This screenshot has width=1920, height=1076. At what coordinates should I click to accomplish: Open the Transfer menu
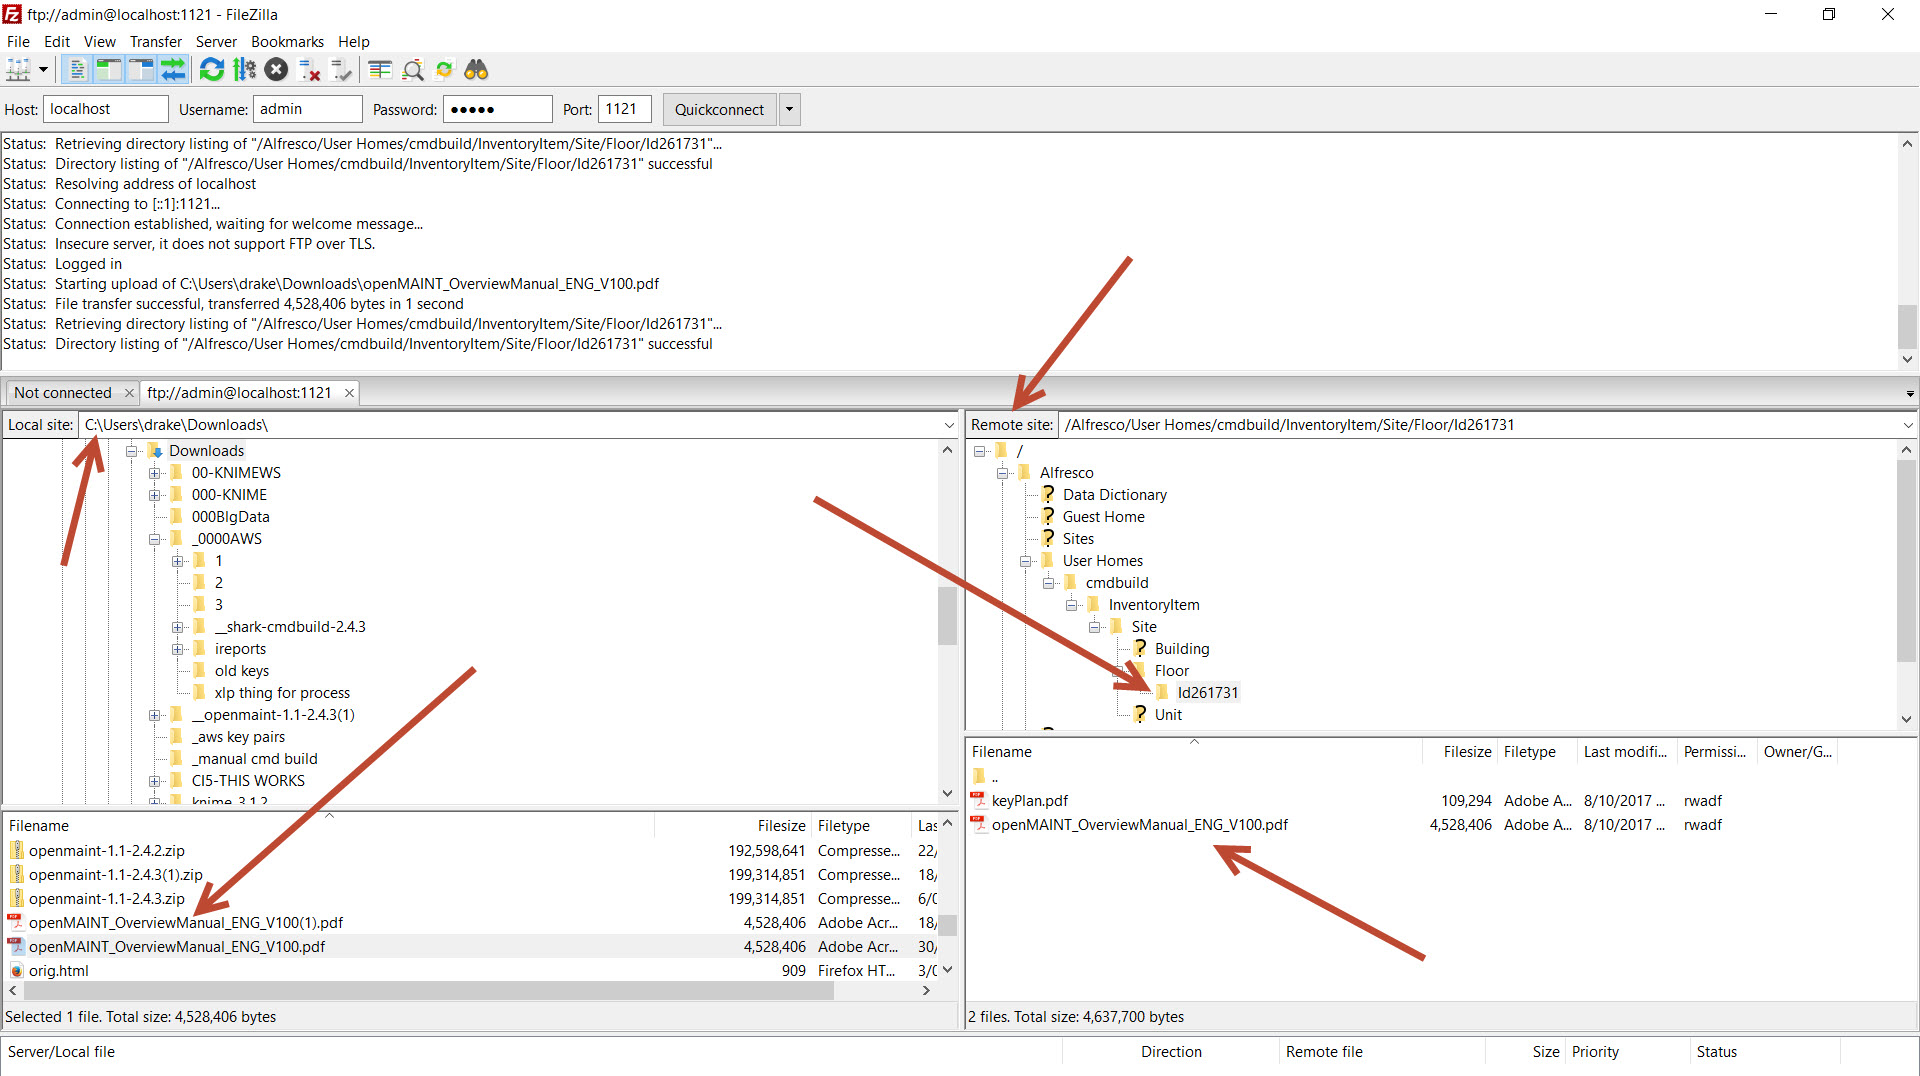coord(155,42)
